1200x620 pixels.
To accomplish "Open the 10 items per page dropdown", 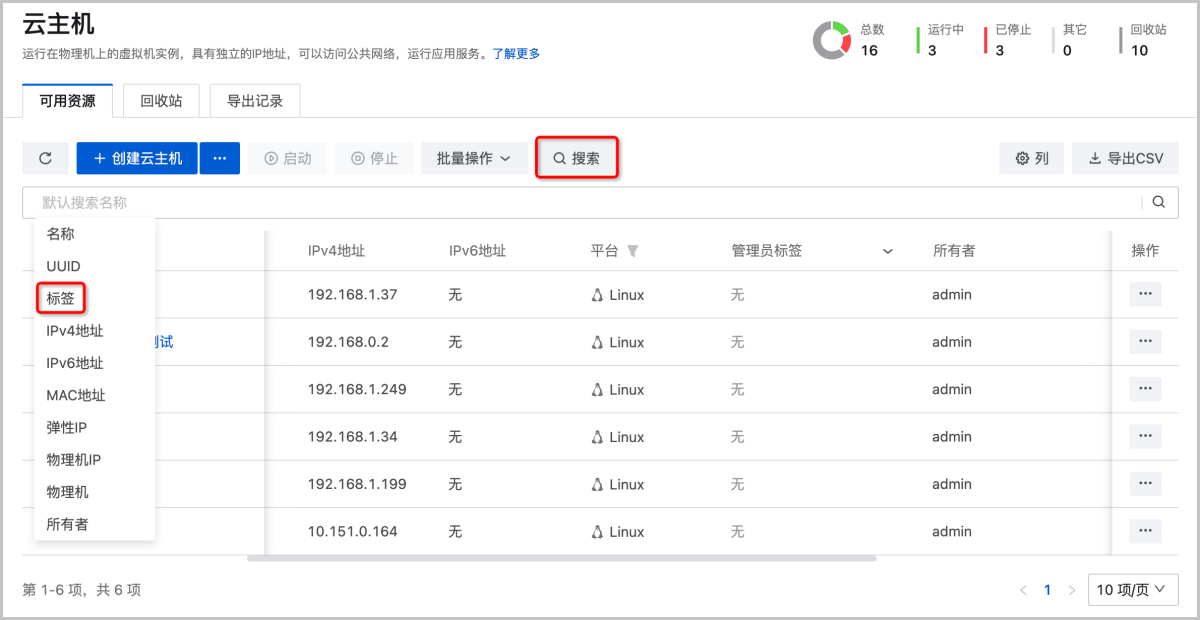I will click(1131, 590).
